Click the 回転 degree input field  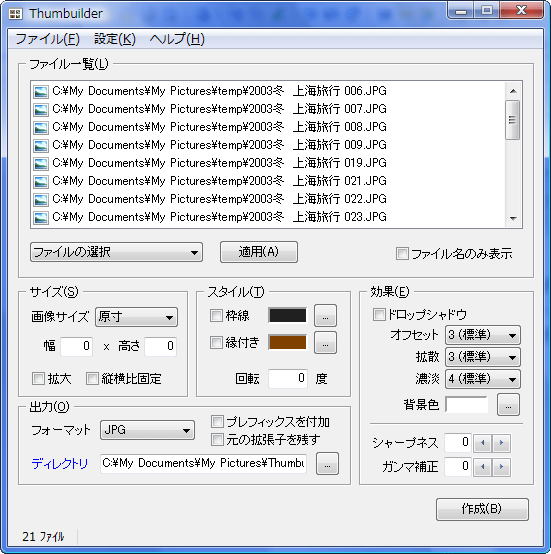tap(288, 378)
